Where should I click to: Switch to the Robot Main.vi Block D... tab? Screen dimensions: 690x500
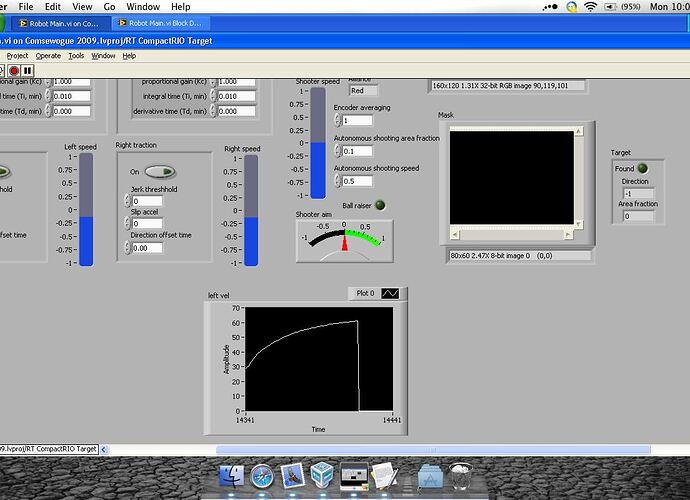160,23
